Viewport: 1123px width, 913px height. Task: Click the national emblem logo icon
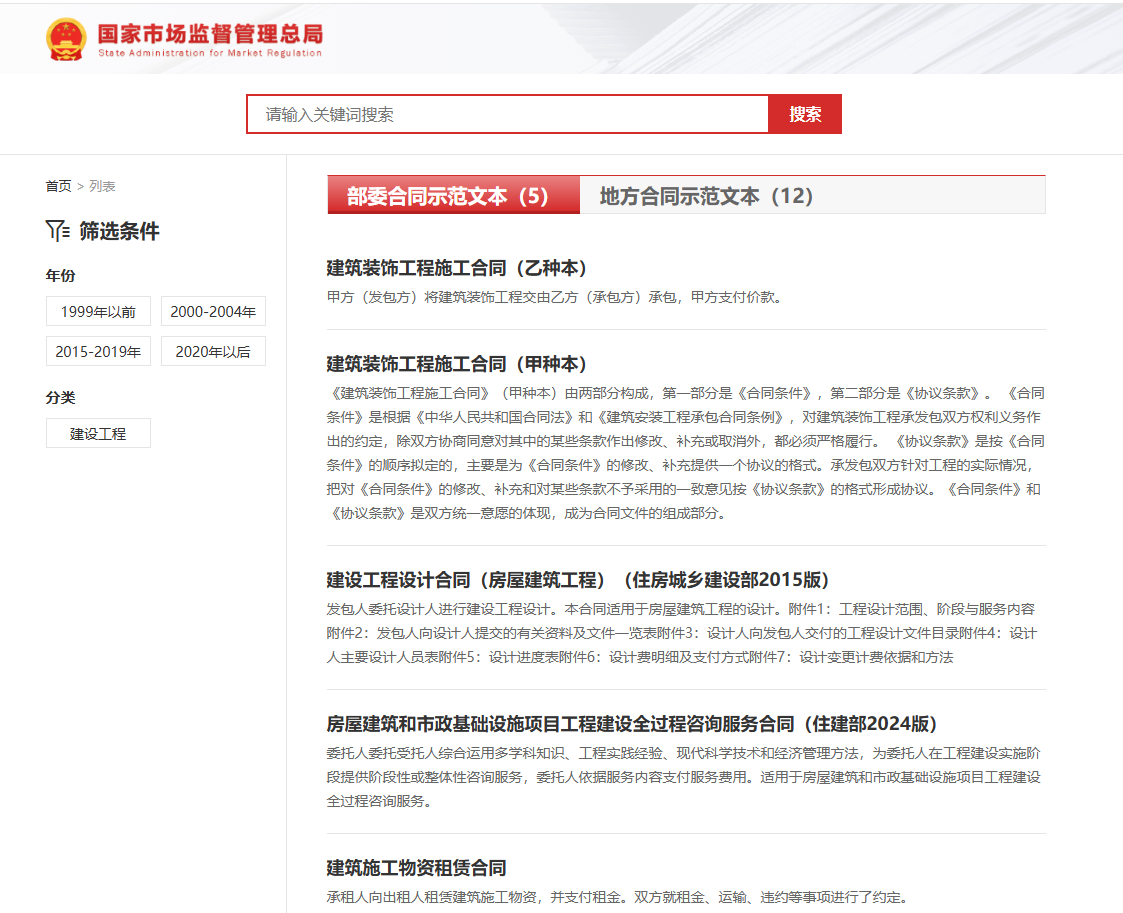pos(66,39)
